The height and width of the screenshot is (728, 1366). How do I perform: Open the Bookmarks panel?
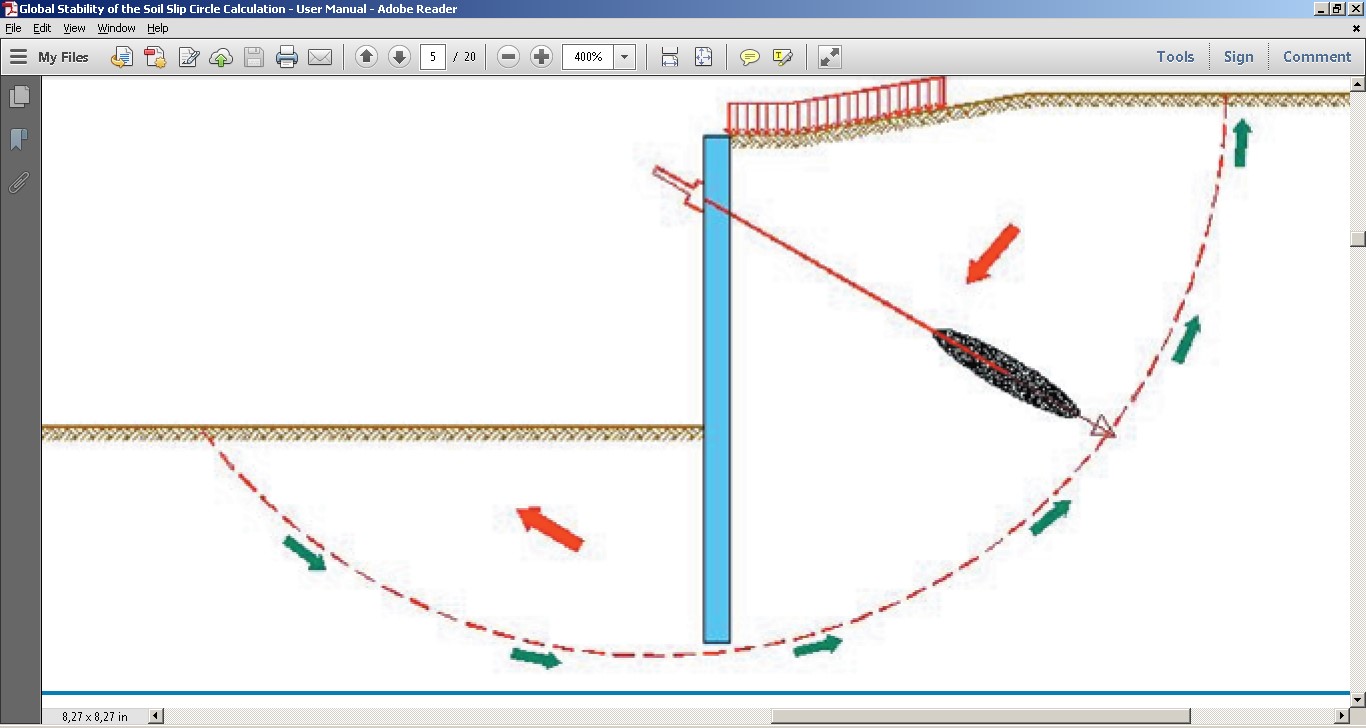pos(19,140)
